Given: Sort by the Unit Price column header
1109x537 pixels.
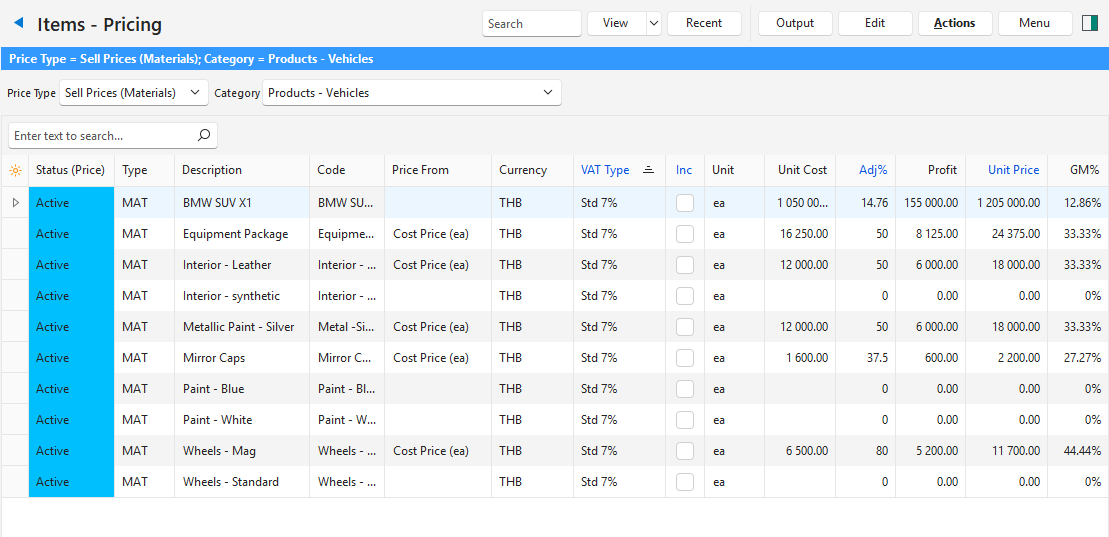Looking at the screenshot, I should [x=1013, y=170].
